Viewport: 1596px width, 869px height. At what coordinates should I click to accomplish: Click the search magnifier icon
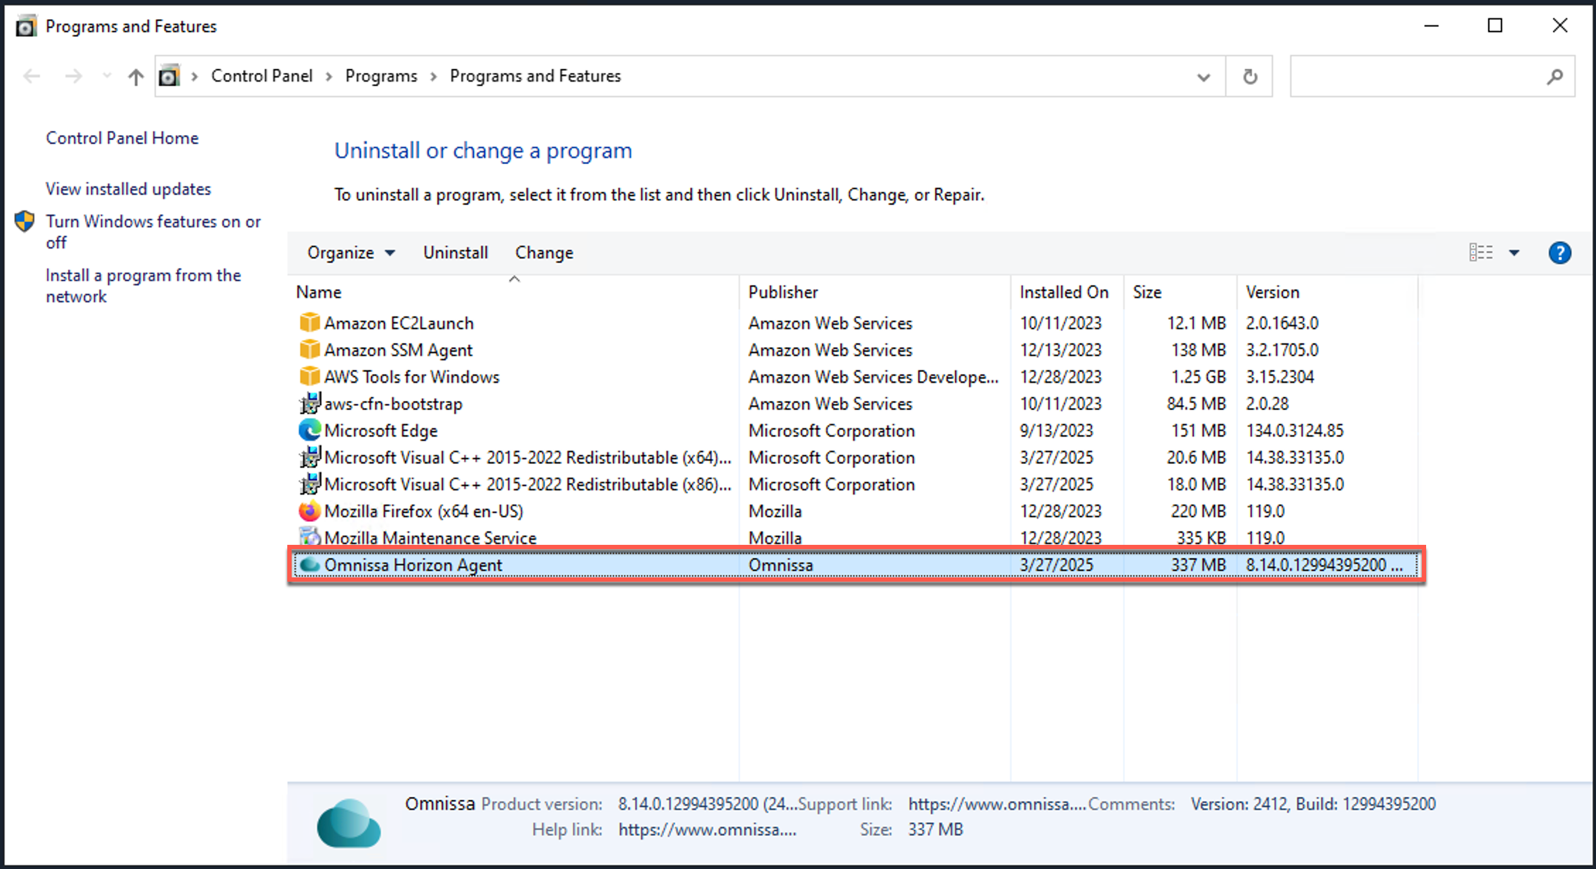[1555, 76]
